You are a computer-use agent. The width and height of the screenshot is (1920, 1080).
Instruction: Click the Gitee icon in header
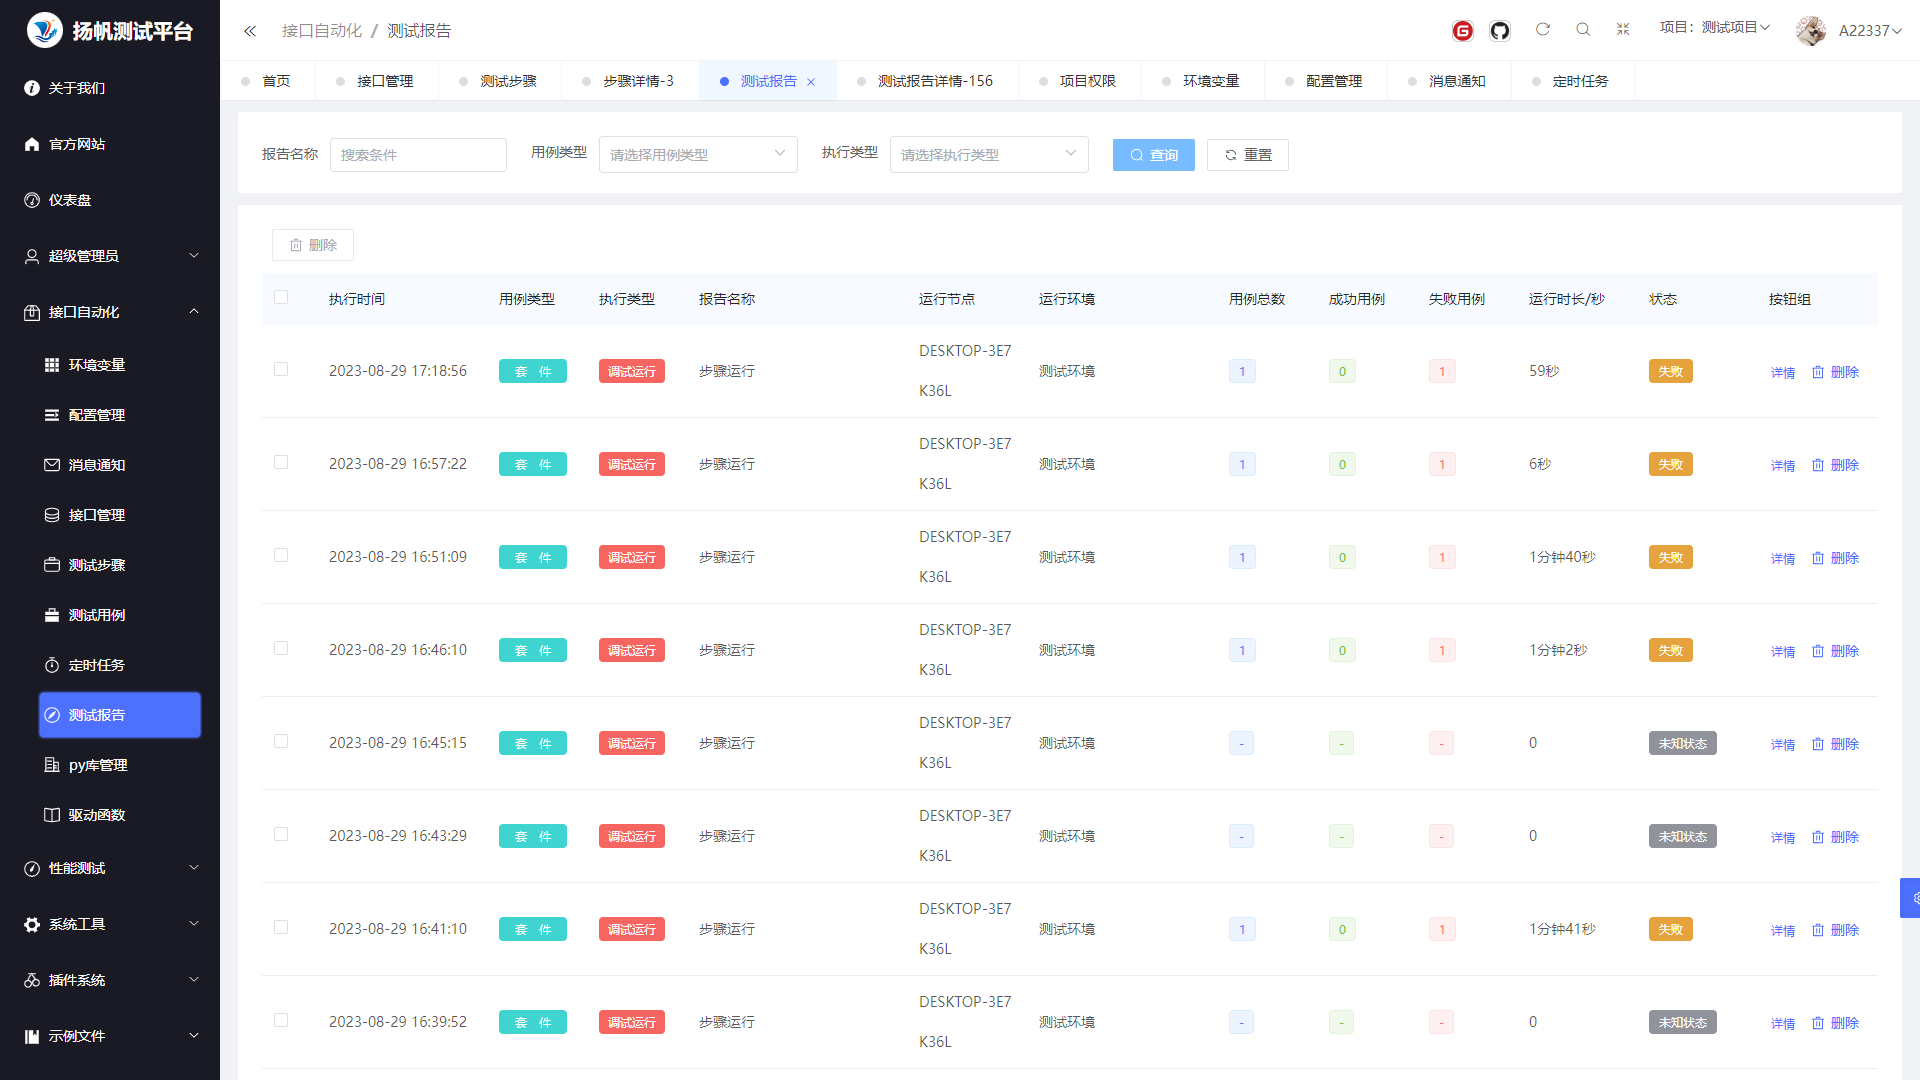[x=1462, y=31]
